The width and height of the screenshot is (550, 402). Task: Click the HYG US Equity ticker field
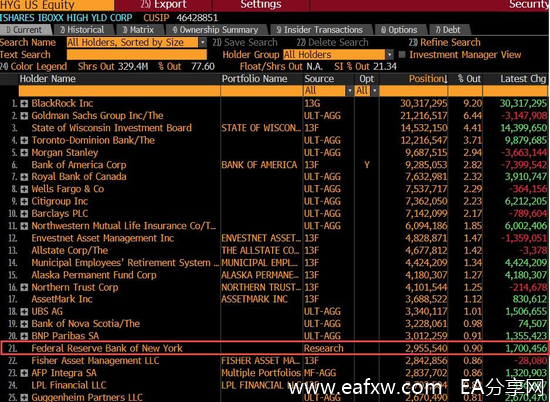point(57,5)
